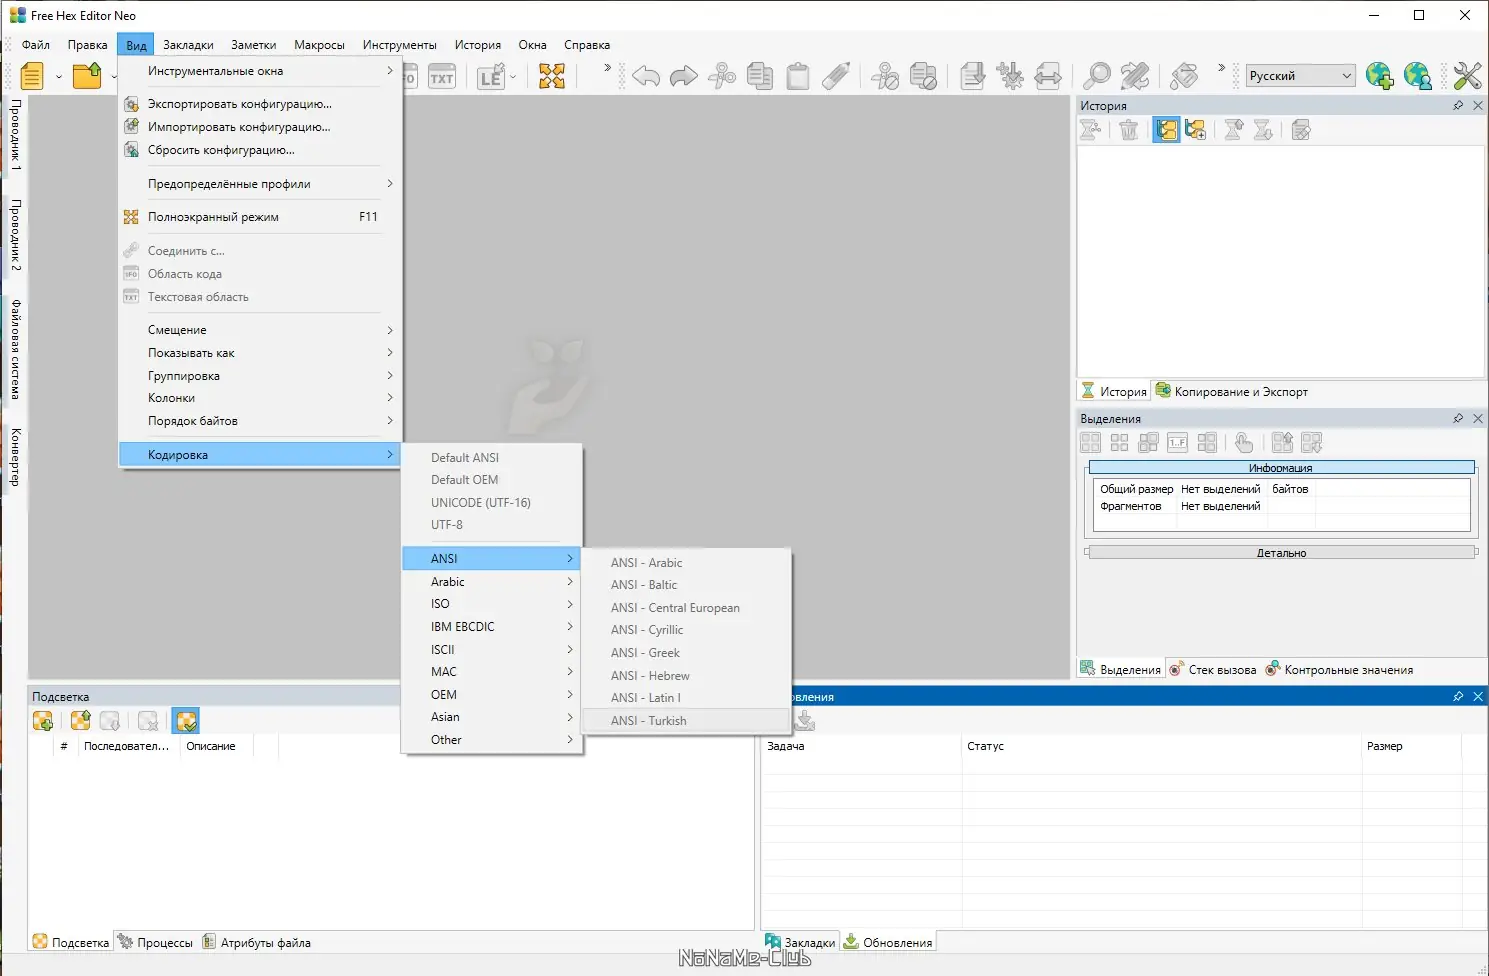Screen dimensions: 1489x976
Task: Switch to Обновления tab
Action: tap(888, 943)
